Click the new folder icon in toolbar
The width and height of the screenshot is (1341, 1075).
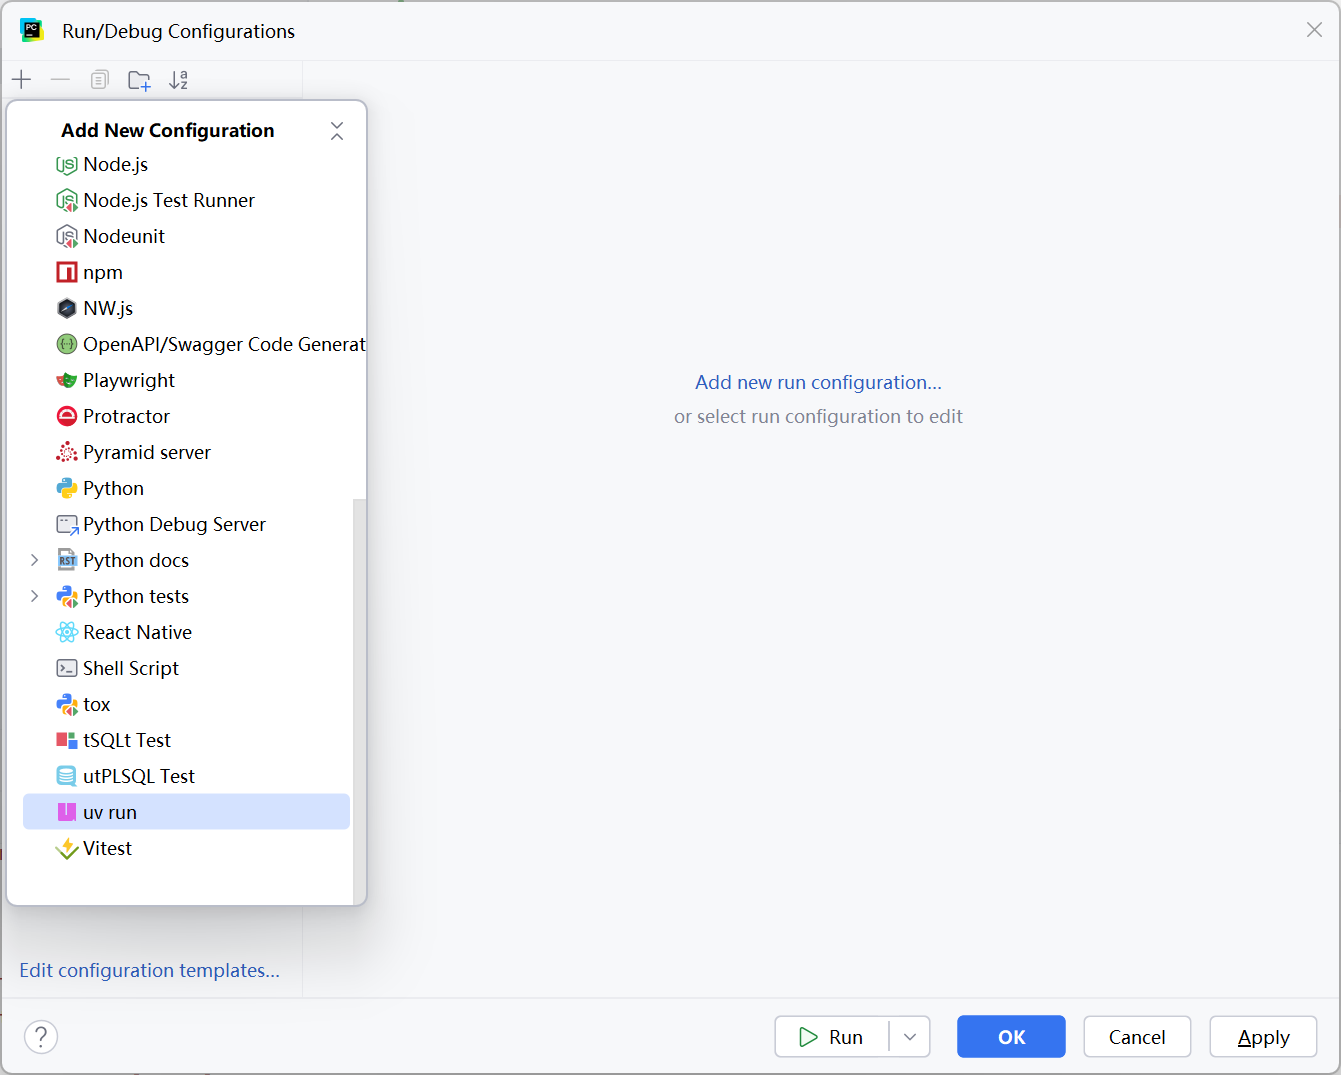tap(139, 80)
